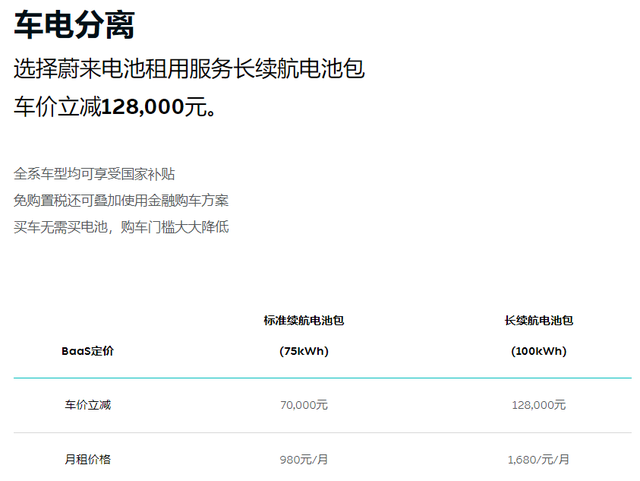The width and height of the screenshot is (640, 481).
Task: Click the line 全系车型均可享受国家补贴
Action: (94, 174)
